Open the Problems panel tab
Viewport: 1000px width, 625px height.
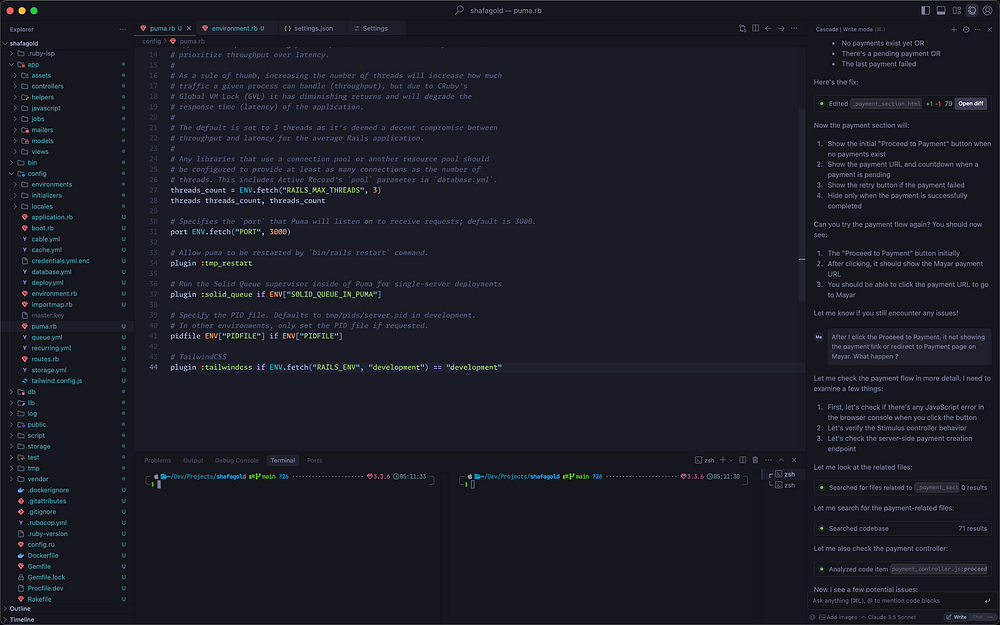point(158,460)
